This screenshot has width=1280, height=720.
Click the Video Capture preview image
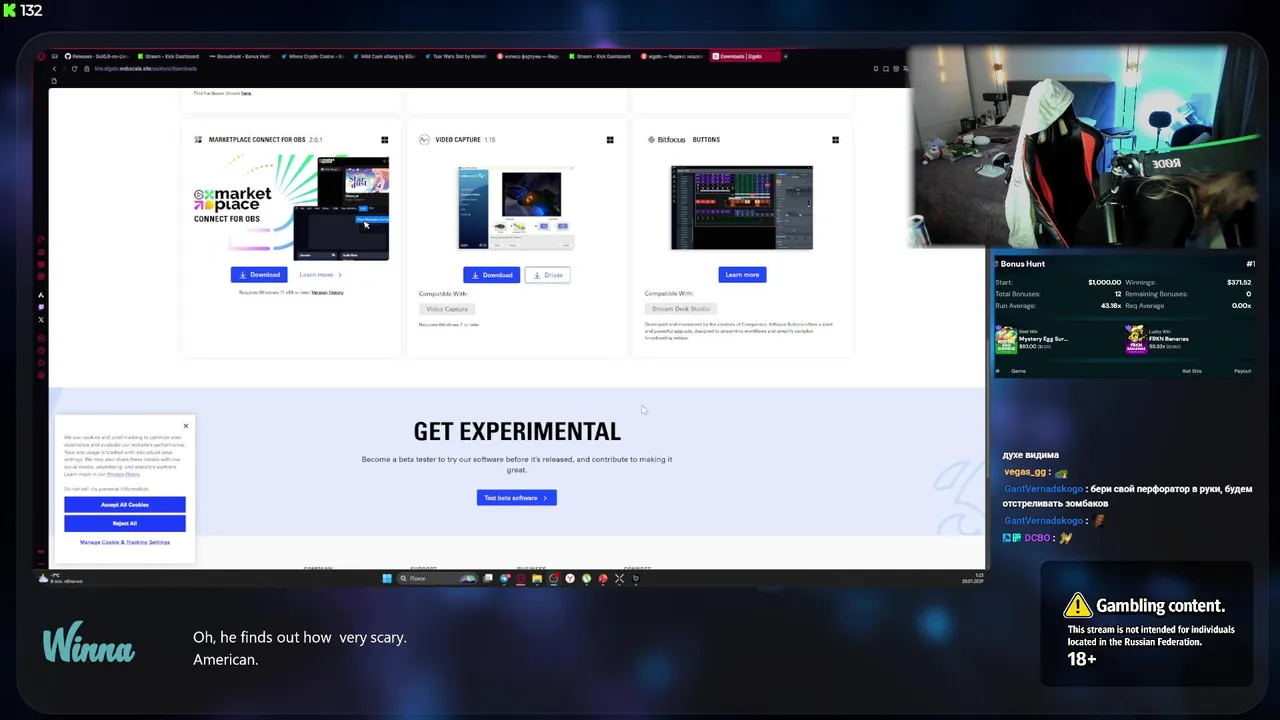tap(516, 208)
